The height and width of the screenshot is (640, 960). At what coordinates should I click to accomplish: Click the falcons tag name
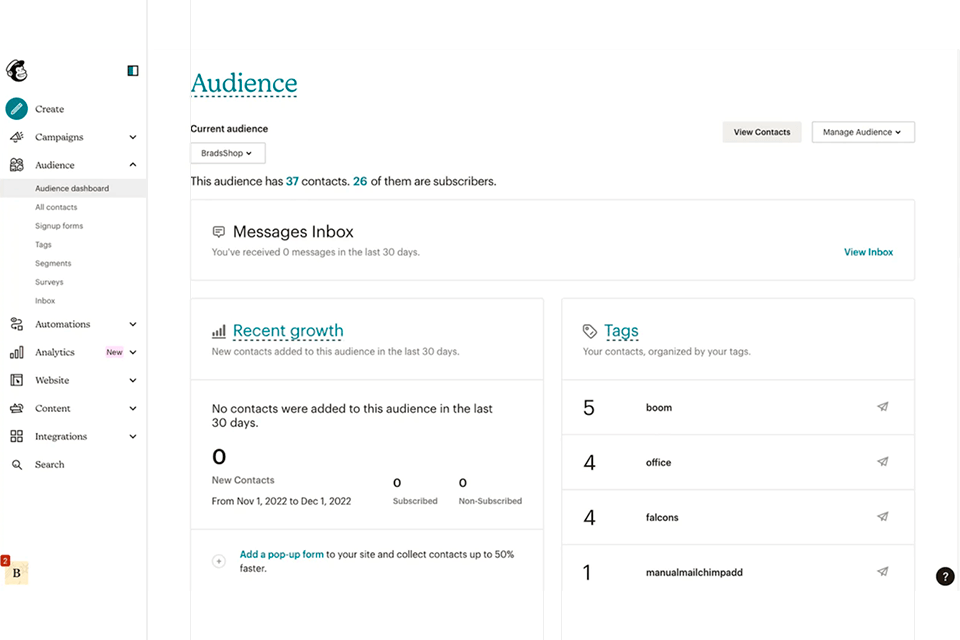(662, 518)
